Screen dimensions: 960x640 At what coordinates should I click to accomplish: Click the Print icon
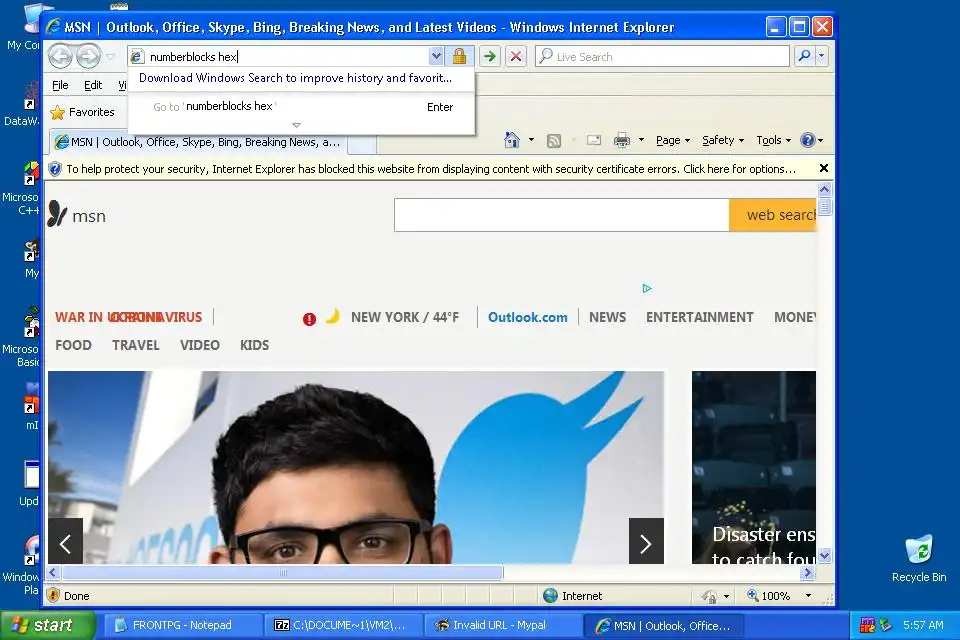[x=622, y=140]
